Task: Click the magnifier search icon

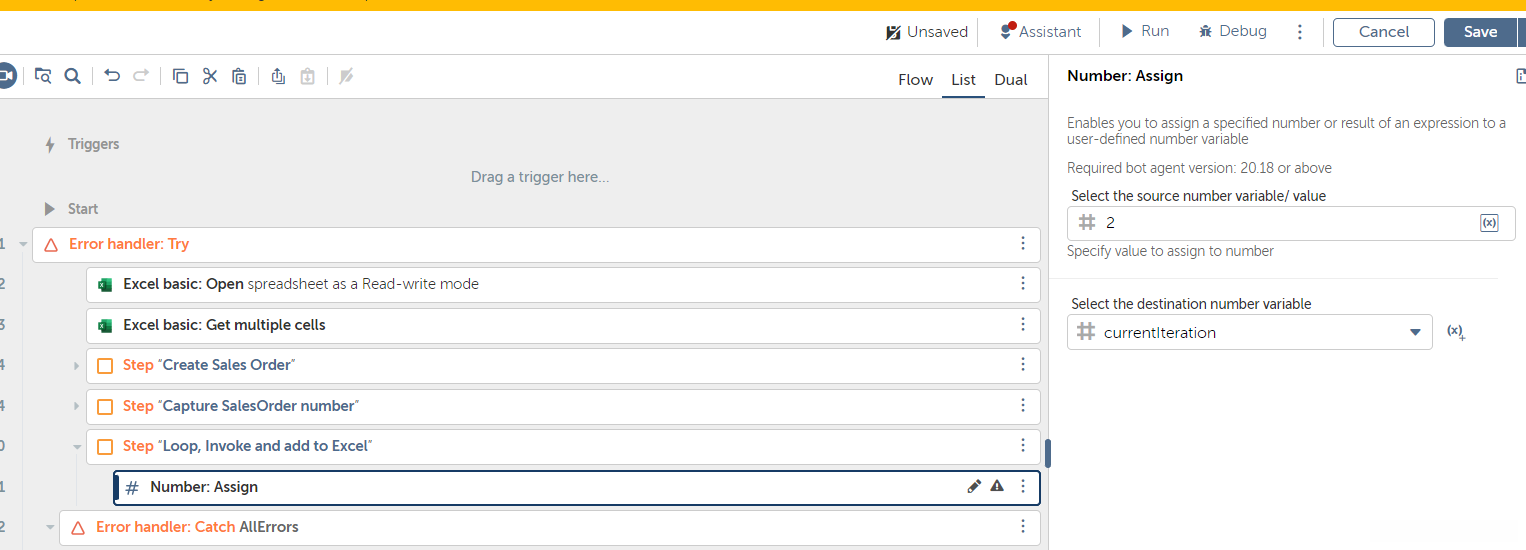Action: pyautogui.click(x=72, y=76)
